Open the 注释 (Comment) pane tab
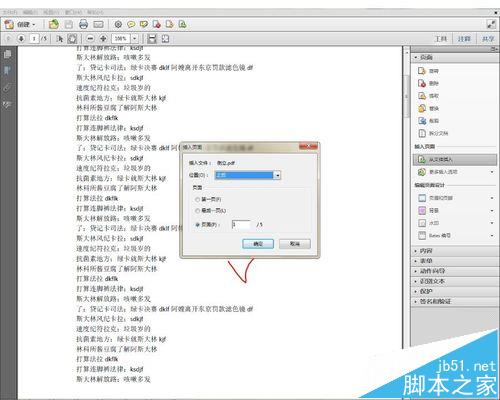The image size is (500, 400). pyautogui.click(x=464, y=39)
